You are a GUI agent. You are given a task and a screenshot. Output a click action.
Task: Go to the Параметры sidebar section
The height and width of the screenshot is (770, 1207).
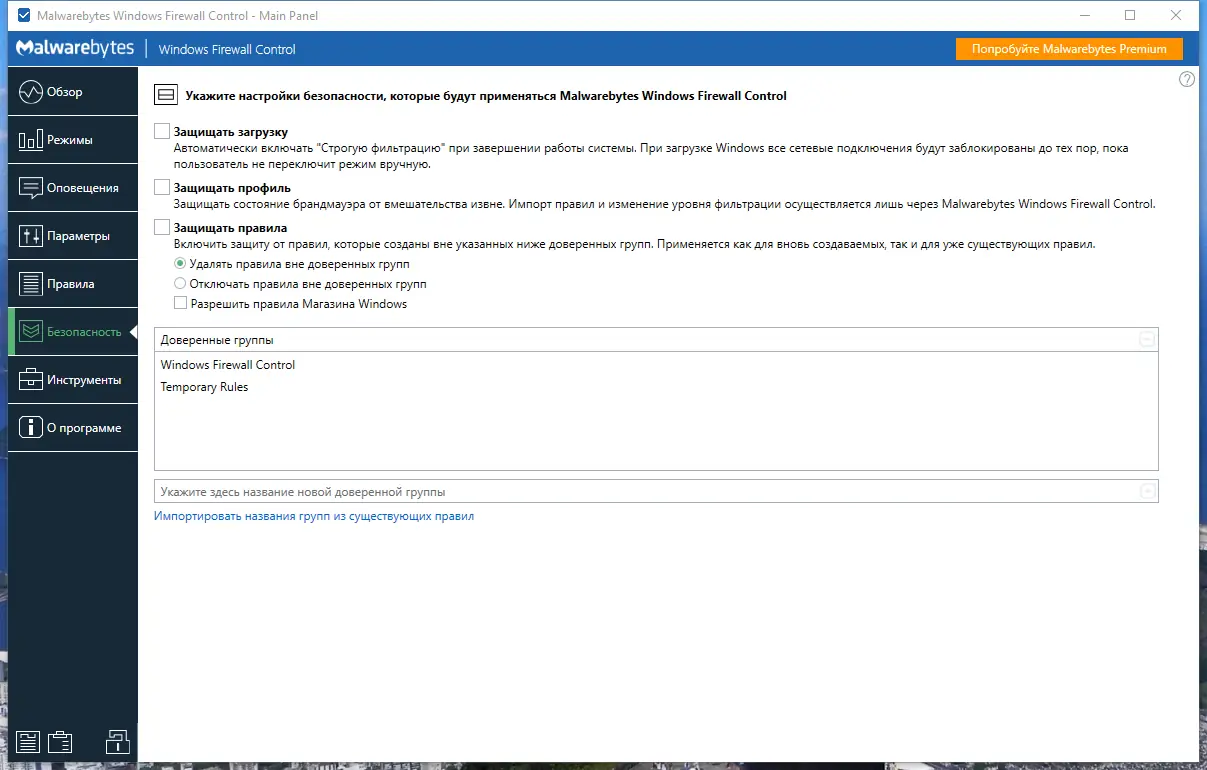coord(72,236)
